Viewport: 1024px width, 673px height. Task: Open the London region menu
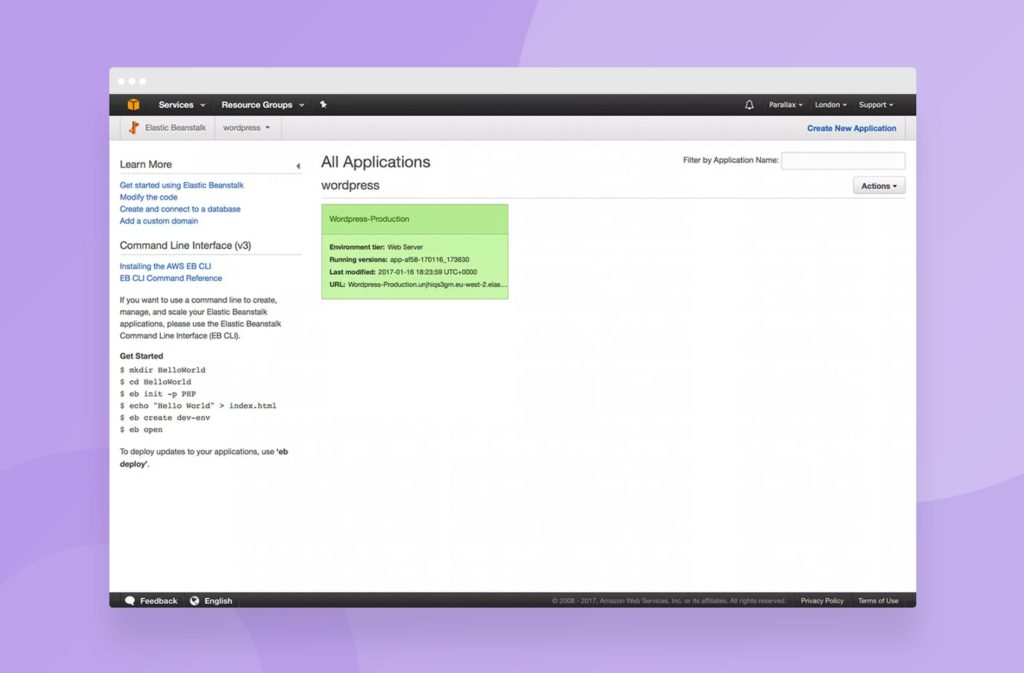(830, 104)
